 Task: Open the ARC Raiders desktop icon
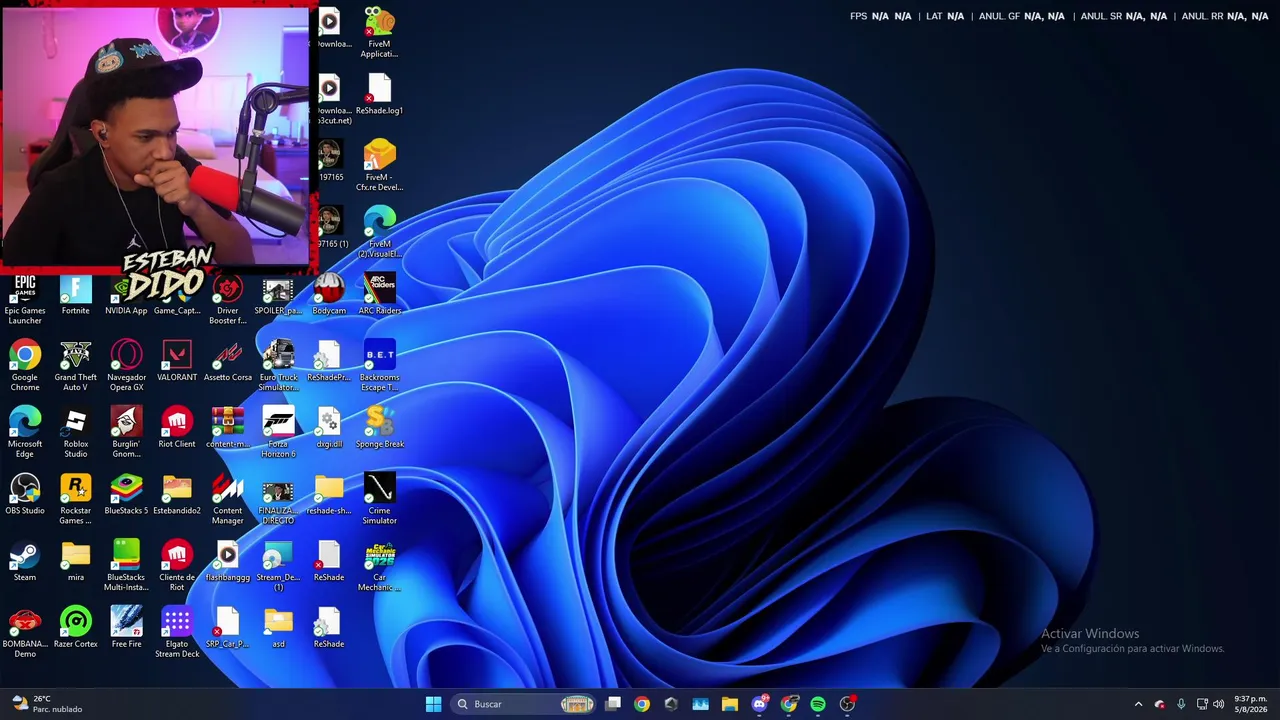click(x=380, y=295)
